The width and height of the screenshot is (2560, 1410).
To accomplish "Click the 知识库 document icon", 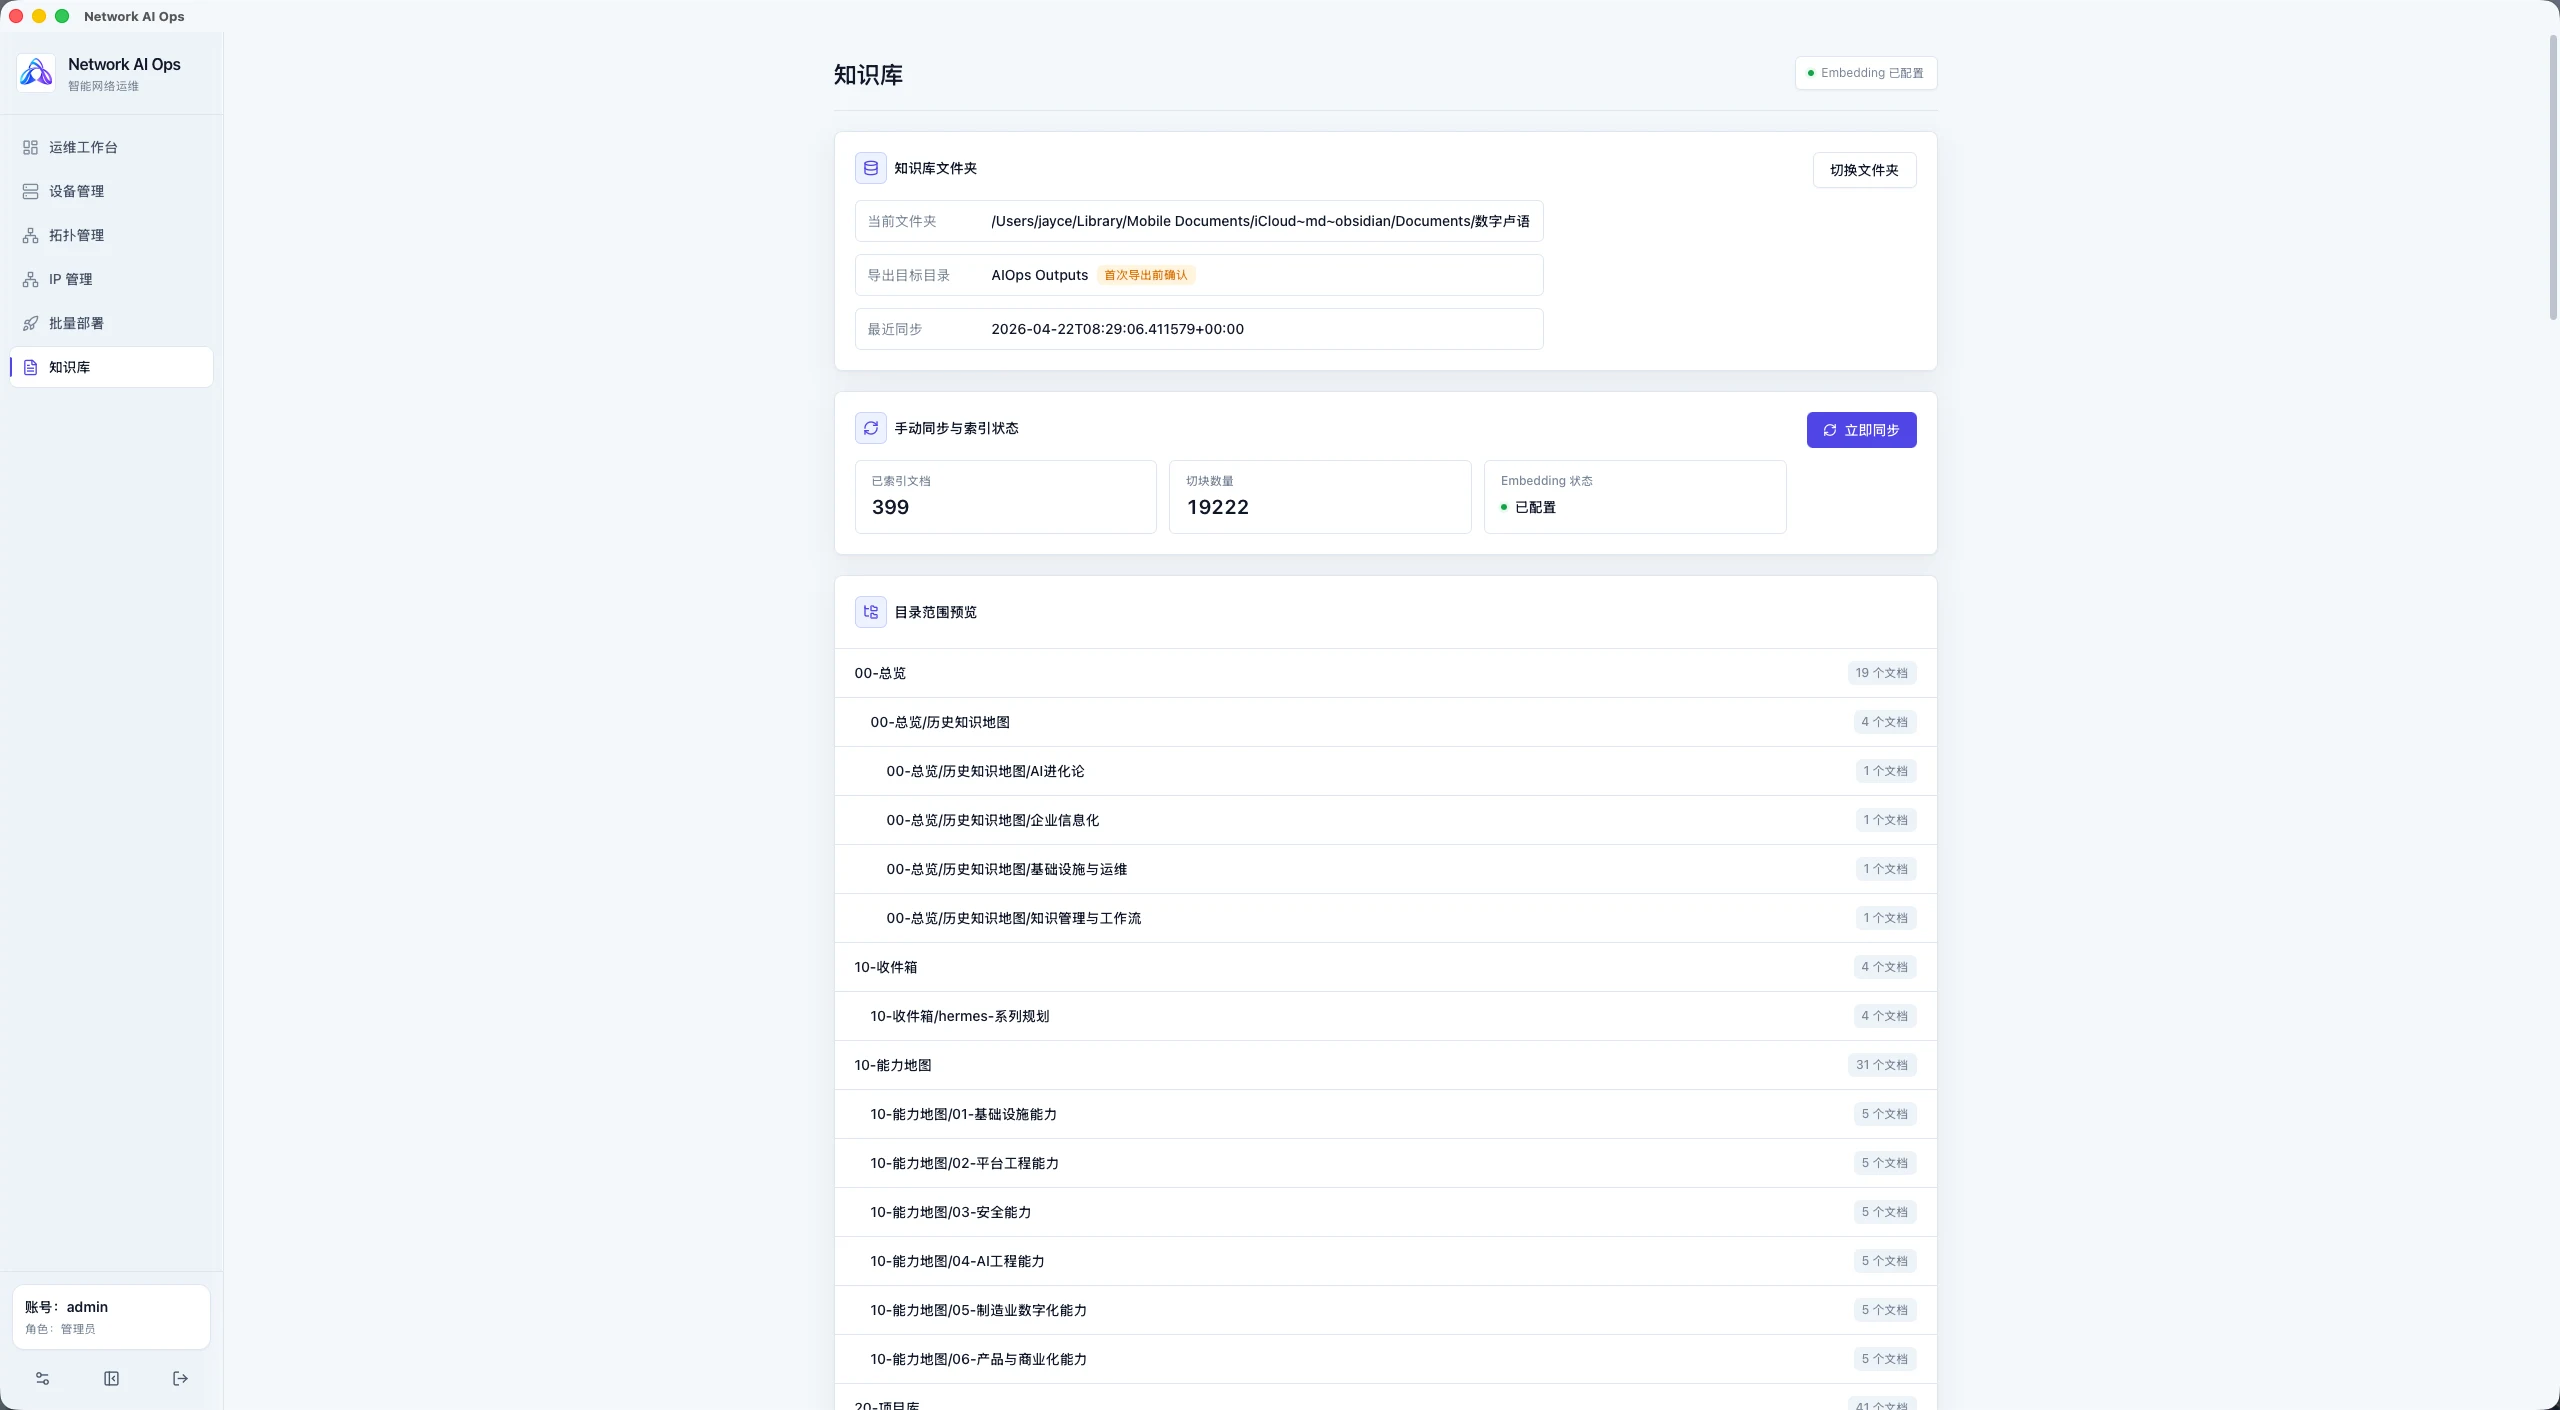I will click(x=31, y=367).
